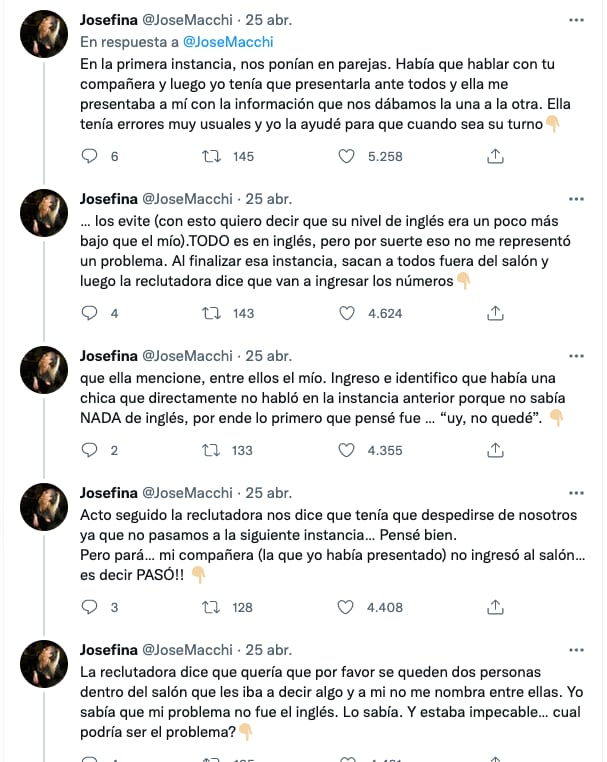Retweet the tweet with 145 retweets
The height and width of the screenshot is (762, 607).
coord(212,156)
